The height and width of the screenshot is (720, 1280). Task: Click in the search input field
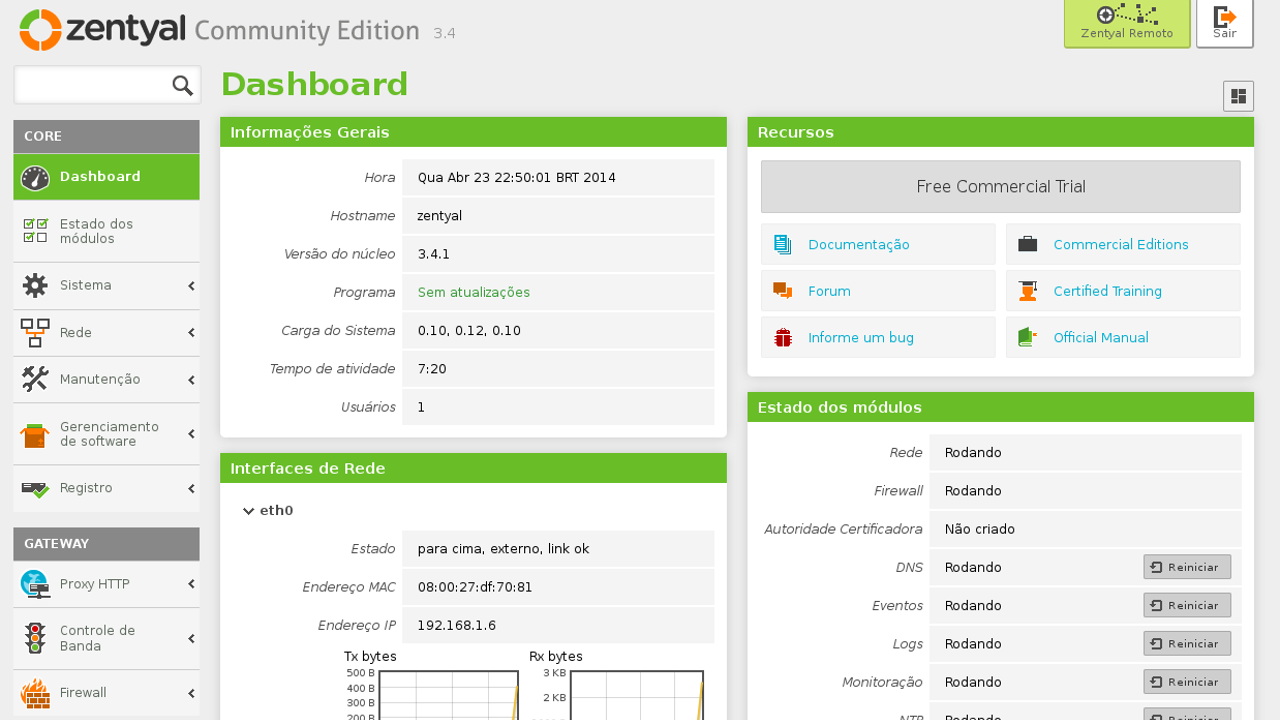92,86
